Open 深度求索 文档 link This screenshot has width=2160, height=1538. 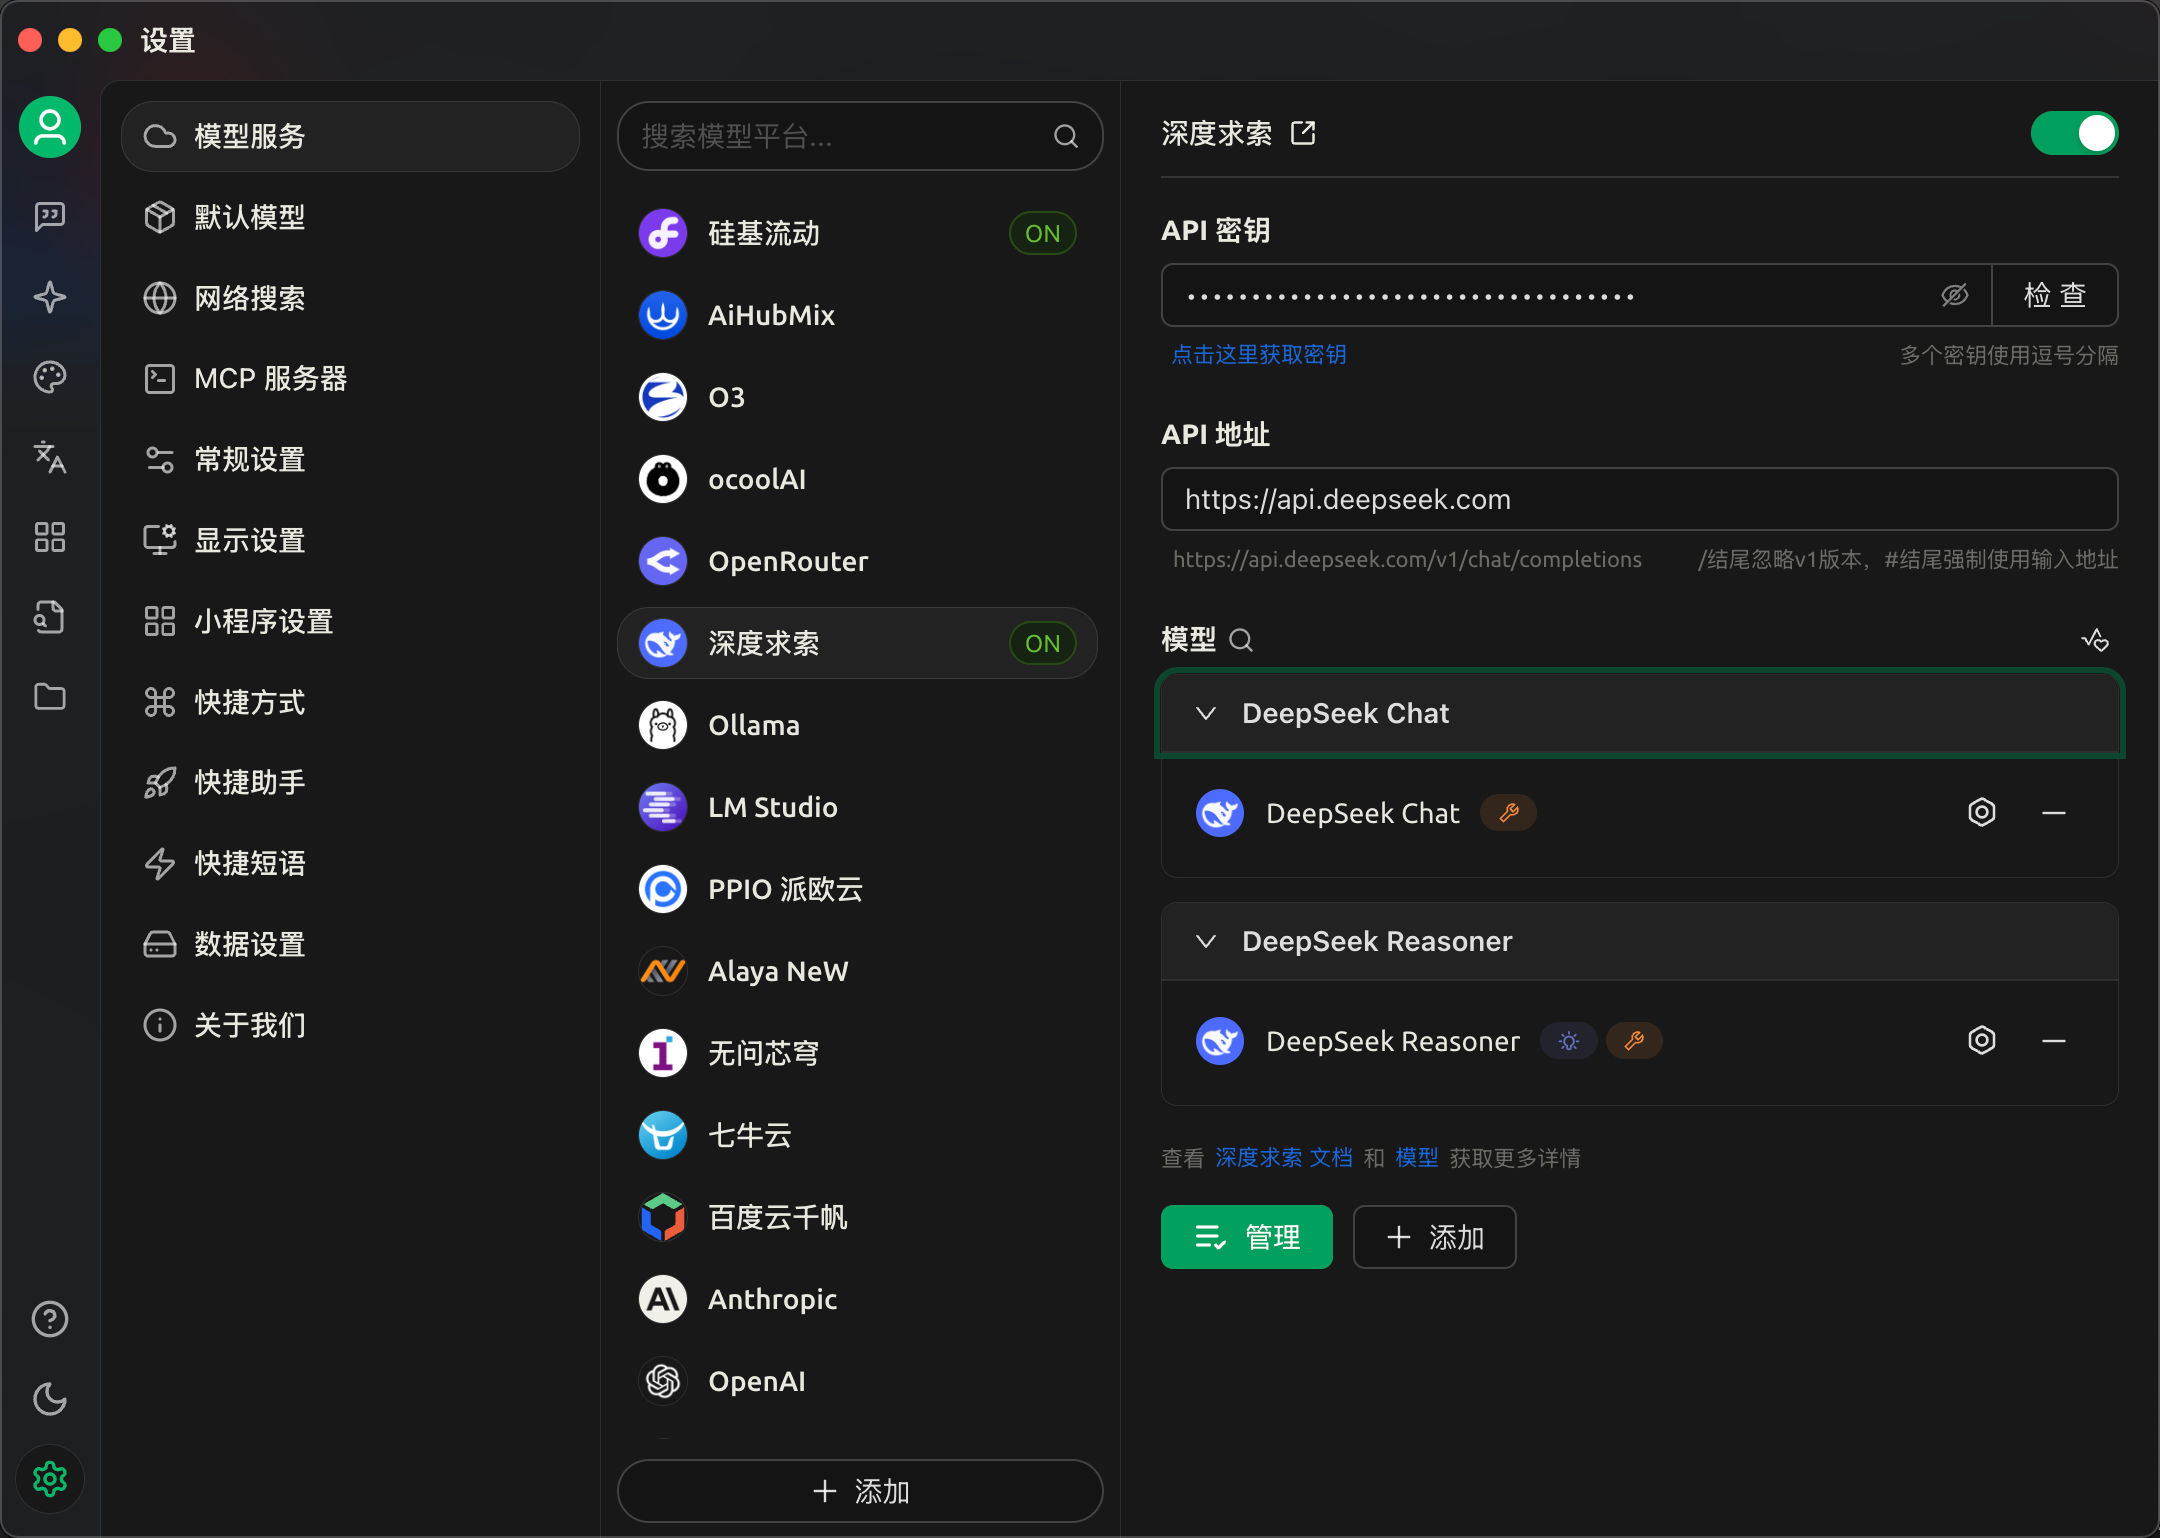(x=1284, y=1158)
